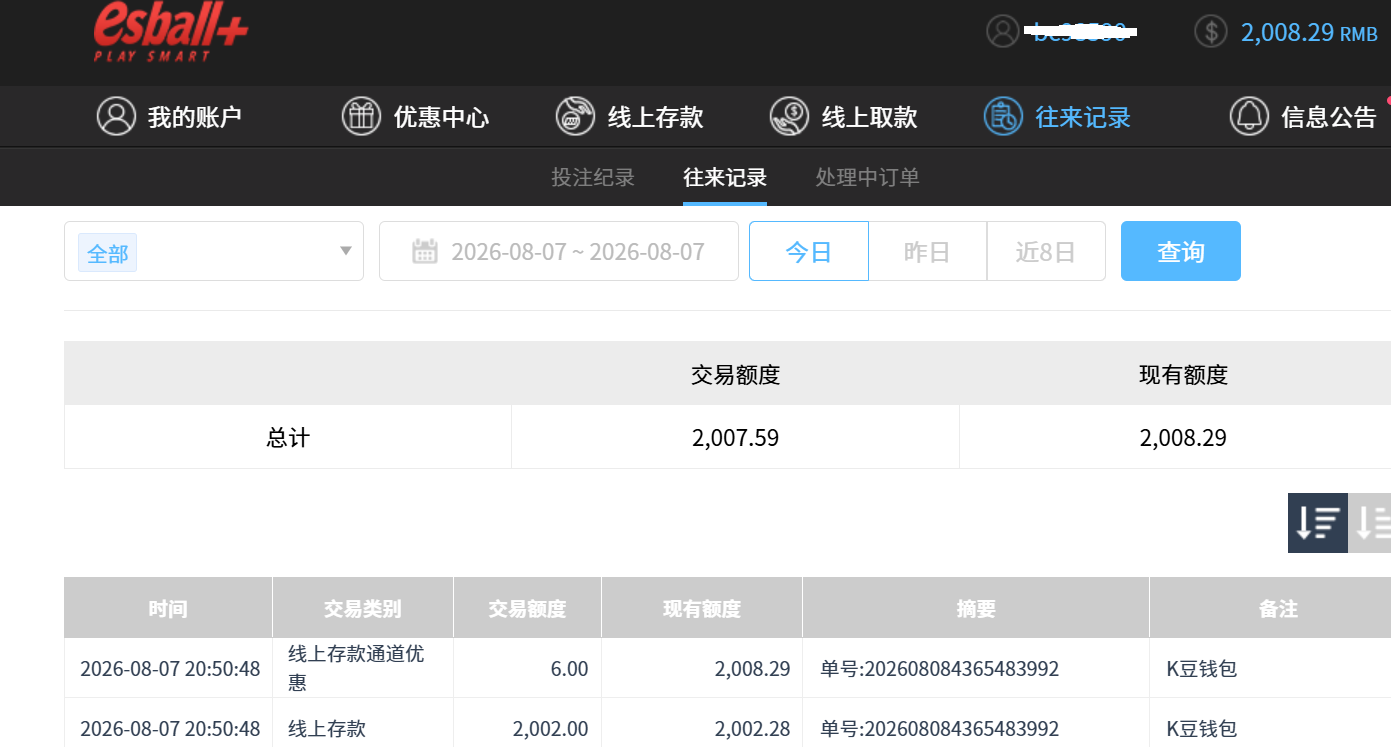The height and width of the screenshot is (747, 1391).
Task: Click the 2,008.29 RMB balance
Action: (x=1309, y=32)
